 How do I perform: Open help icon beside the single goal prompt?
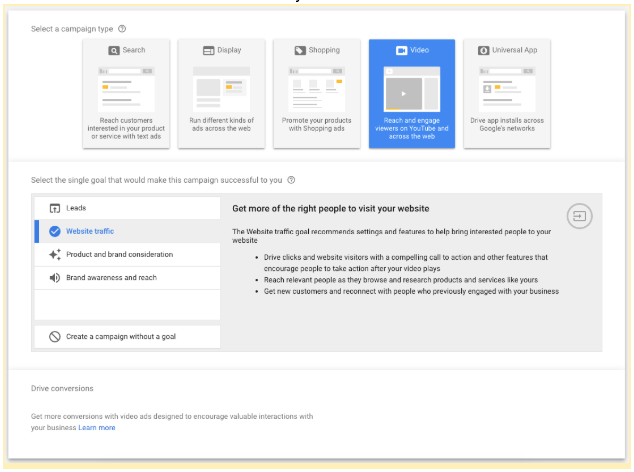click(x=291, y=180)
